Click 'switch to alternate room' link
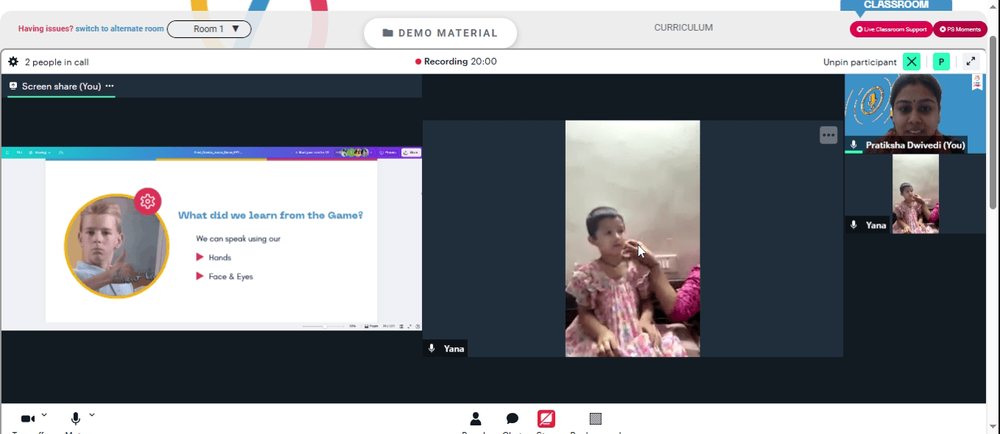 coord(119,29)
